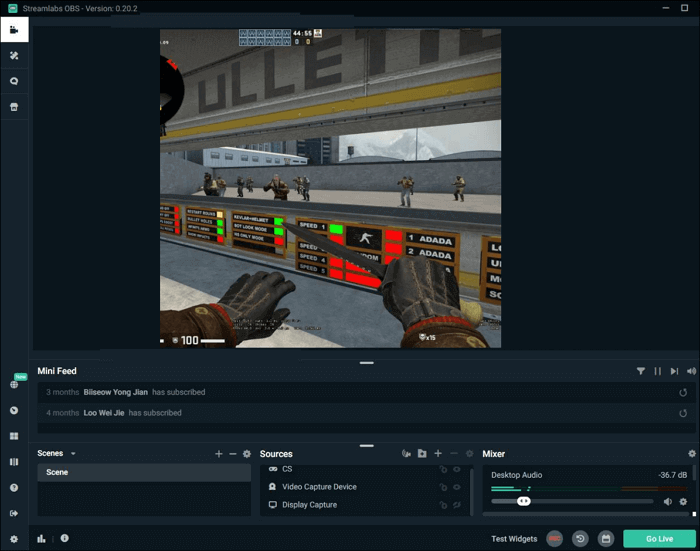Pause the Mini Feed event queue

[658, 371]
